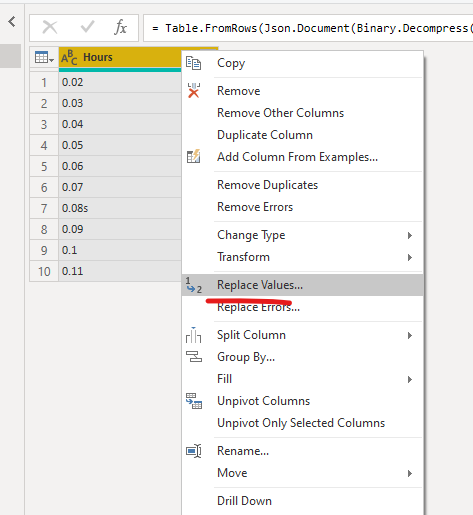The image size is (473, 515).
Task: Open Change Type menu entry
Action: point(303,235)
